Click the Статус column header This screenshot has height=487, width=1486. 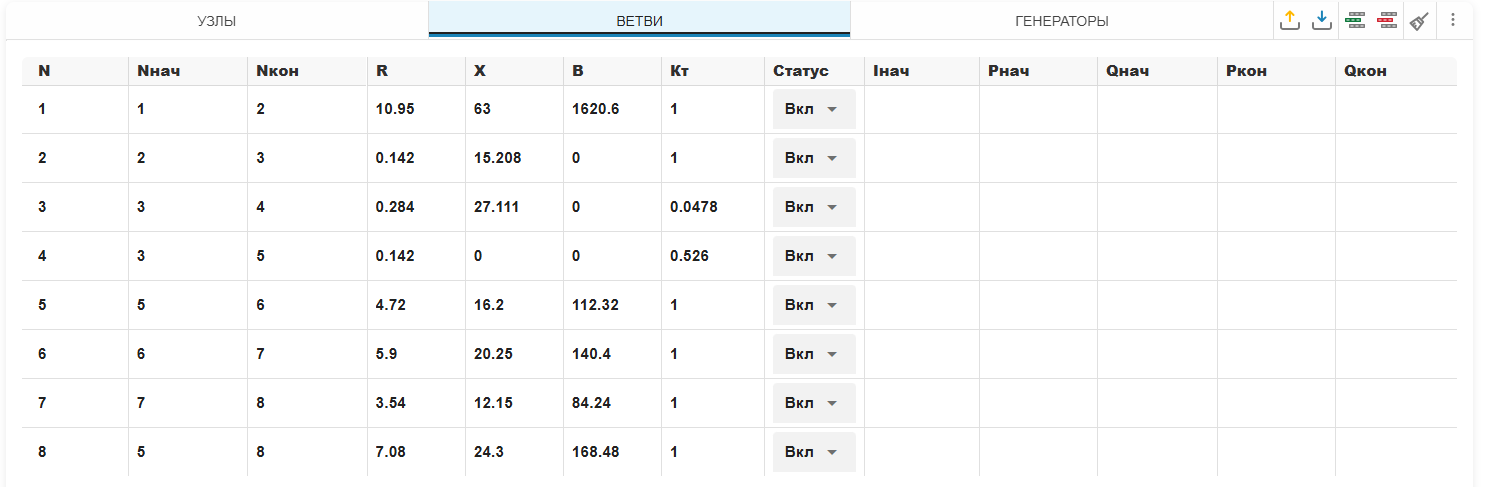pyautogui.click(x=801, y=71)
